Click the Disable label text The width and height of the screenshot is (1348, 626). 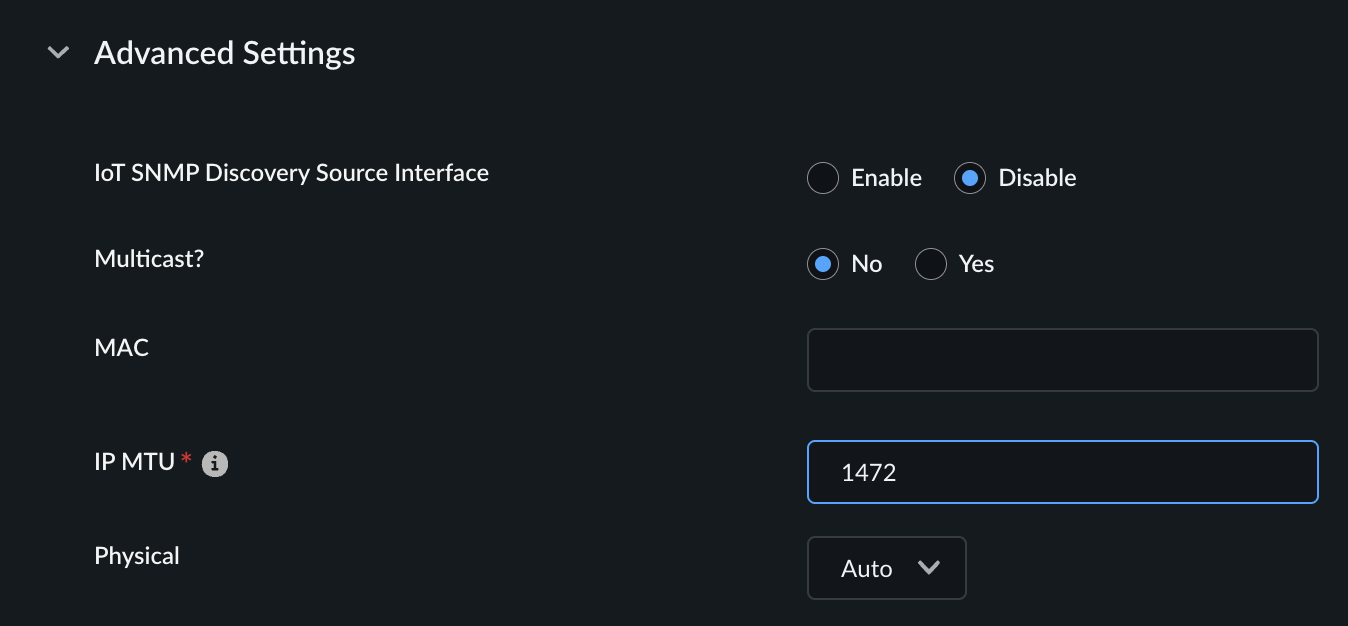click(1037, 178)
